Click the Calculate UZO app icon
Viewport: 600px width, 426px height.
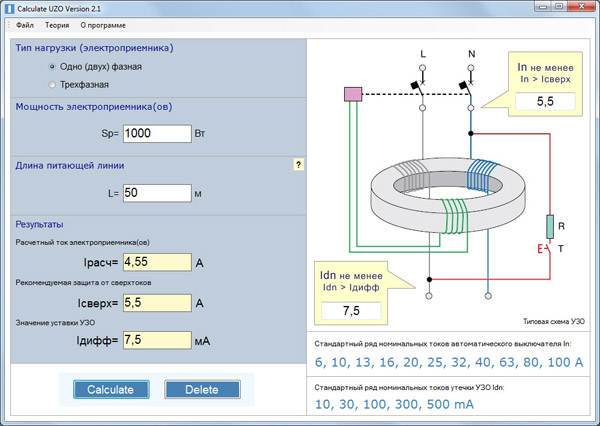tap(9, 7)
